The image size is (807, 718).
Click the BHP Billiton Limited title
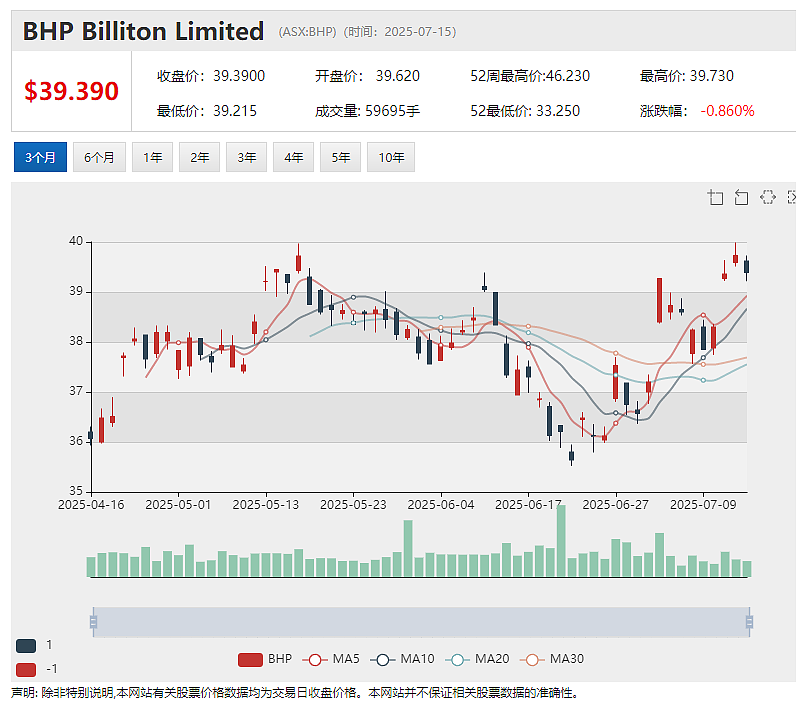tap(144, 31)
